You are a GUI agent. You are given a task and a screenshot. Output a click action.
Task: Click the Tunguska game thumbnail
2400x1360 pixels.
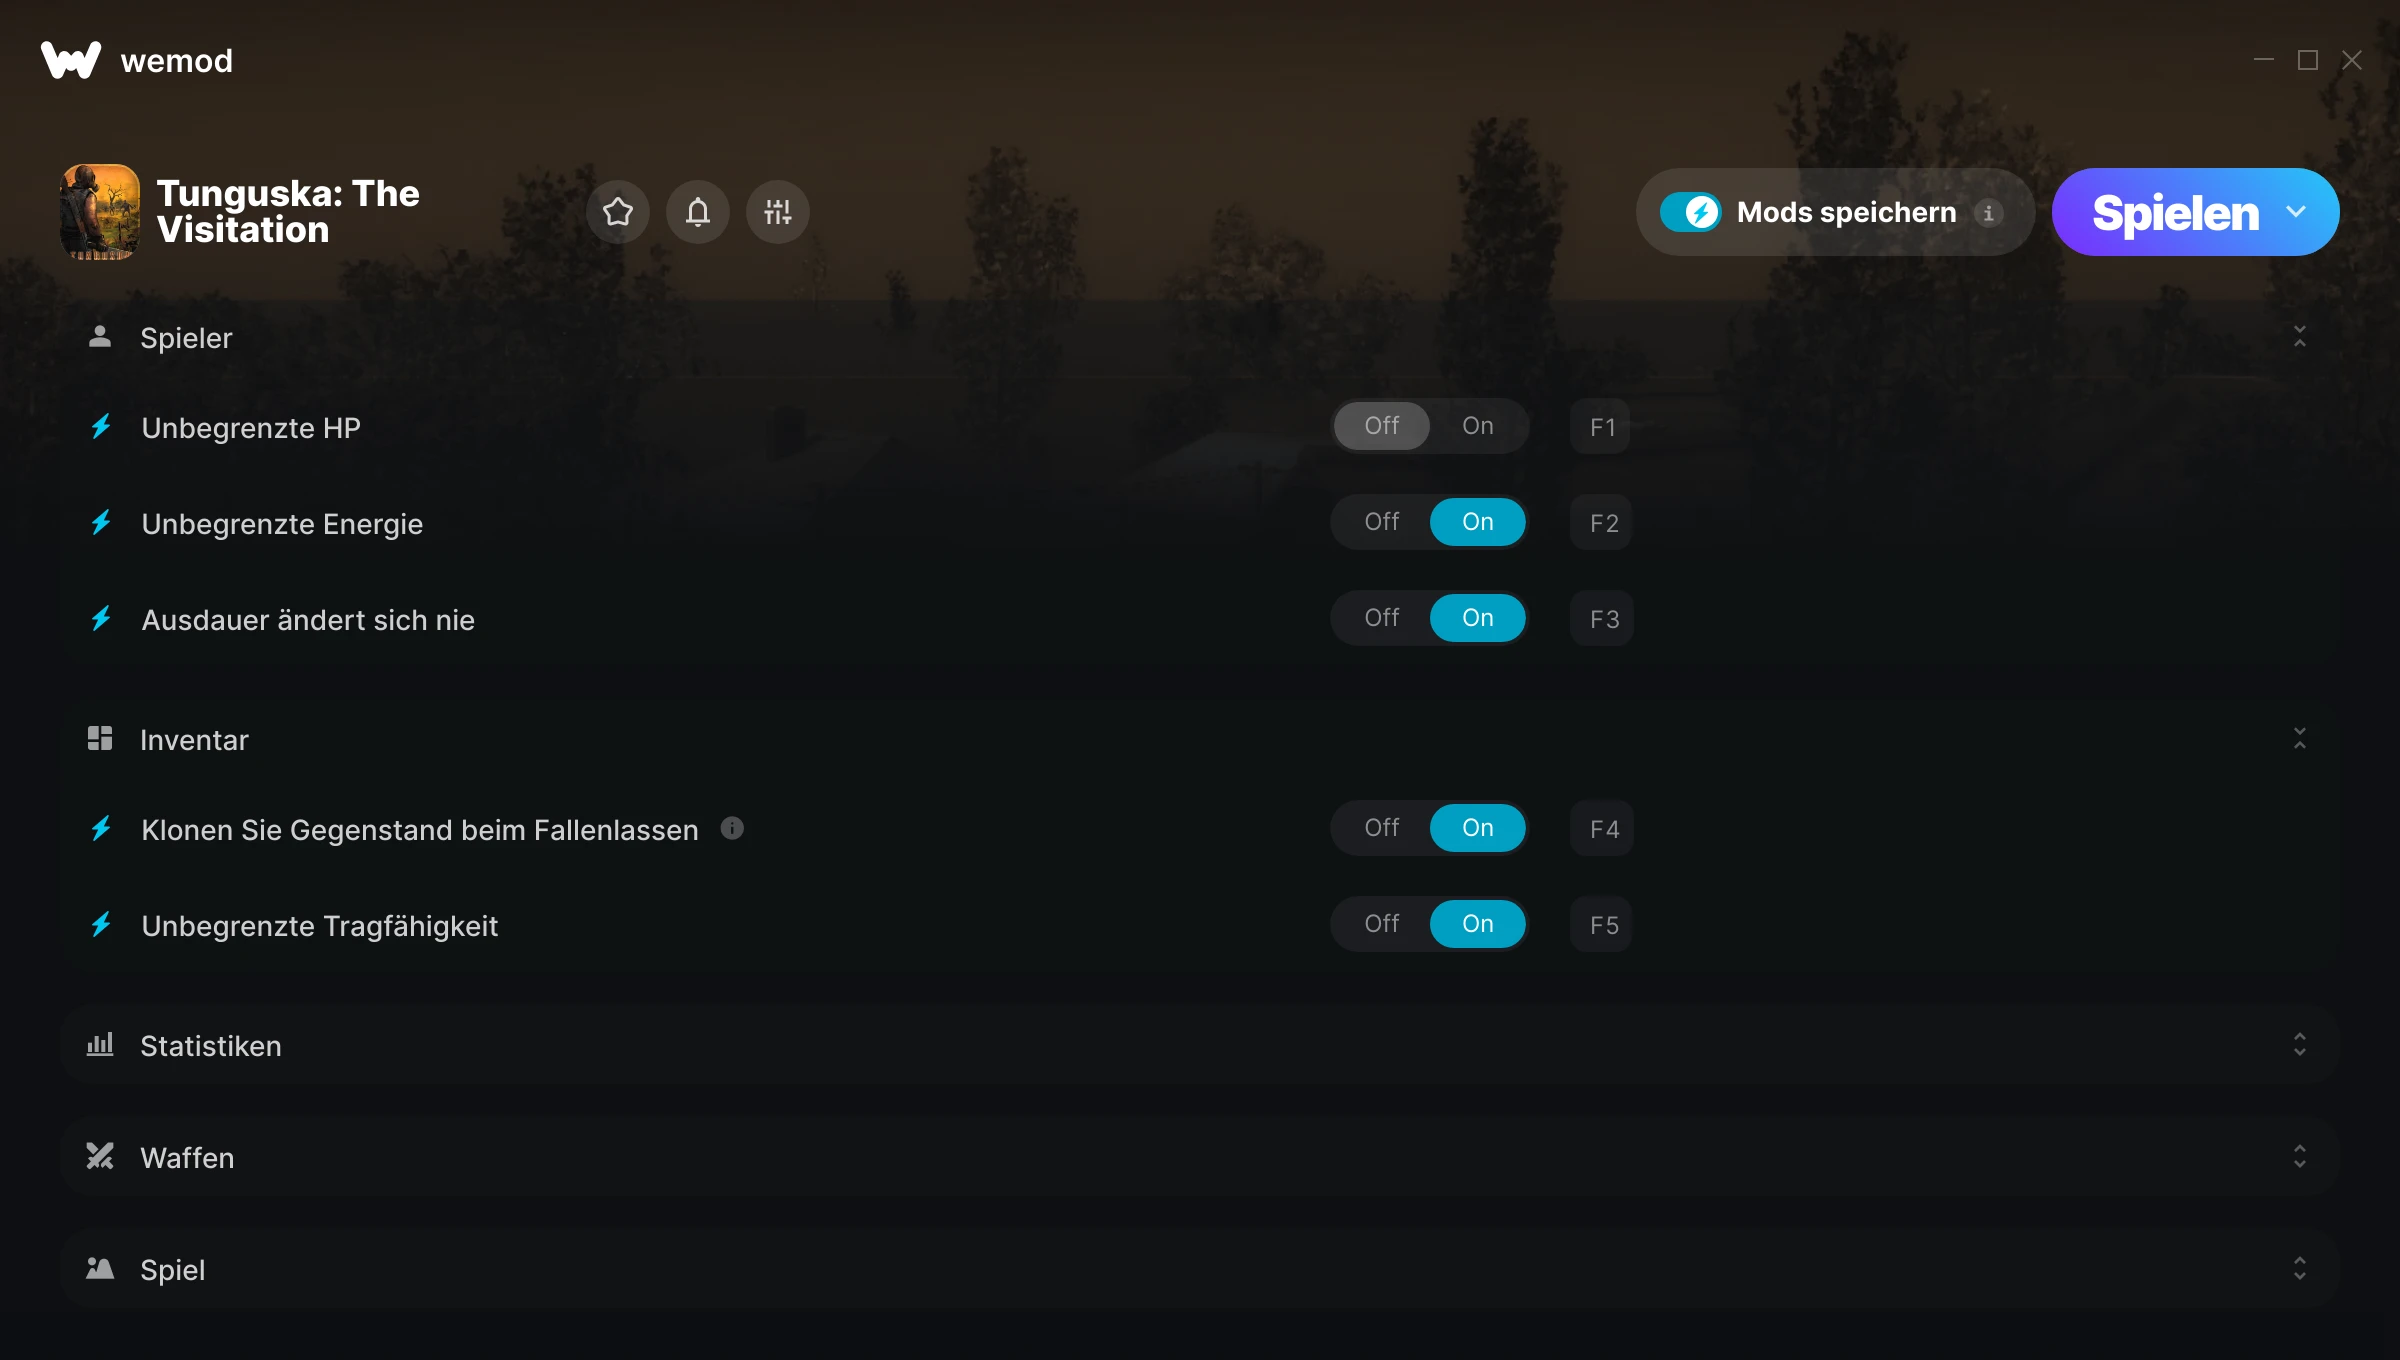[100, 212]
